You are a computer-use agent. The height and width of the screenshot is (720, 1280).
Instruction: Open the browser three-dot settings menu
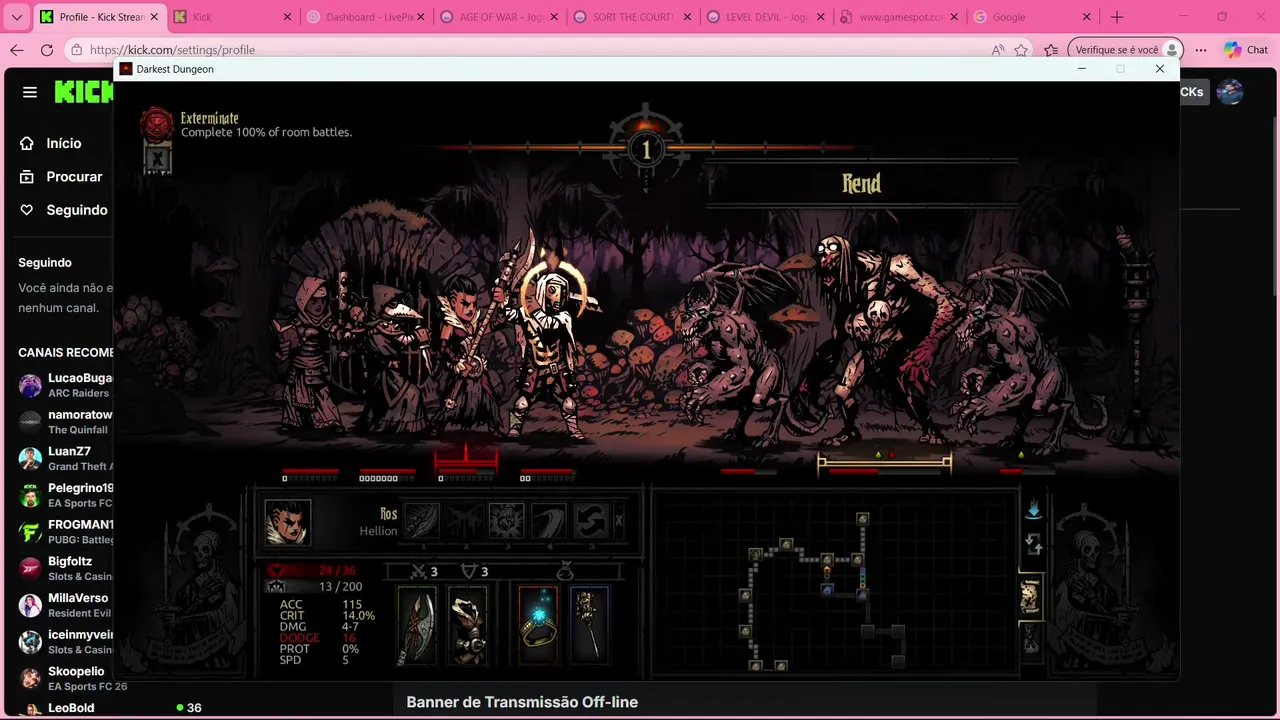[1201, 50]
